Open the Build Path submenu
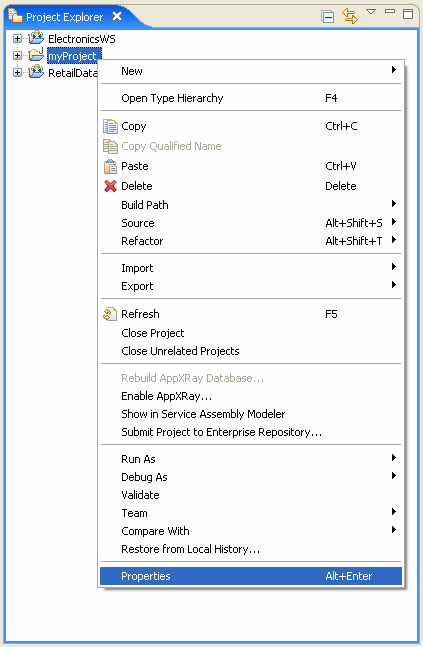 click(x=251, y=205)
